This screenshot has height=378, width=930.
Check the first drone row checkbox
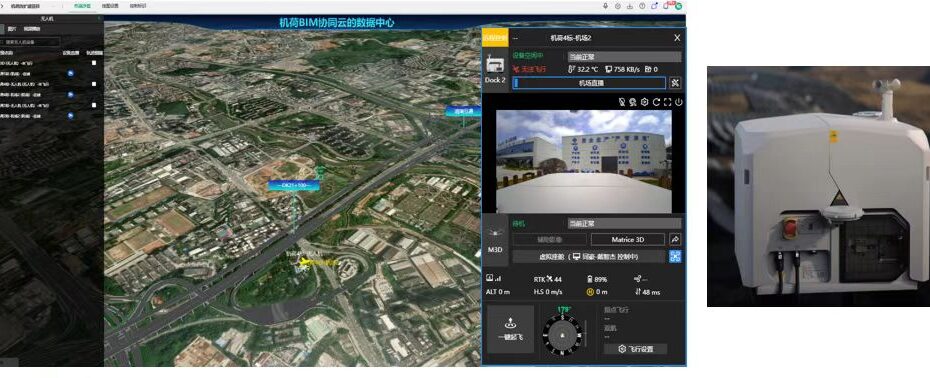click(94, 62)
